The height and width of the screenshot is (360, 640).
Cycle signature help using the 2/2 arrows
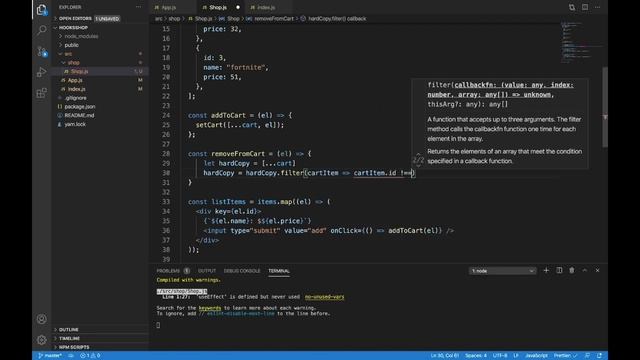pyautogui.click(x=418, y=160)
